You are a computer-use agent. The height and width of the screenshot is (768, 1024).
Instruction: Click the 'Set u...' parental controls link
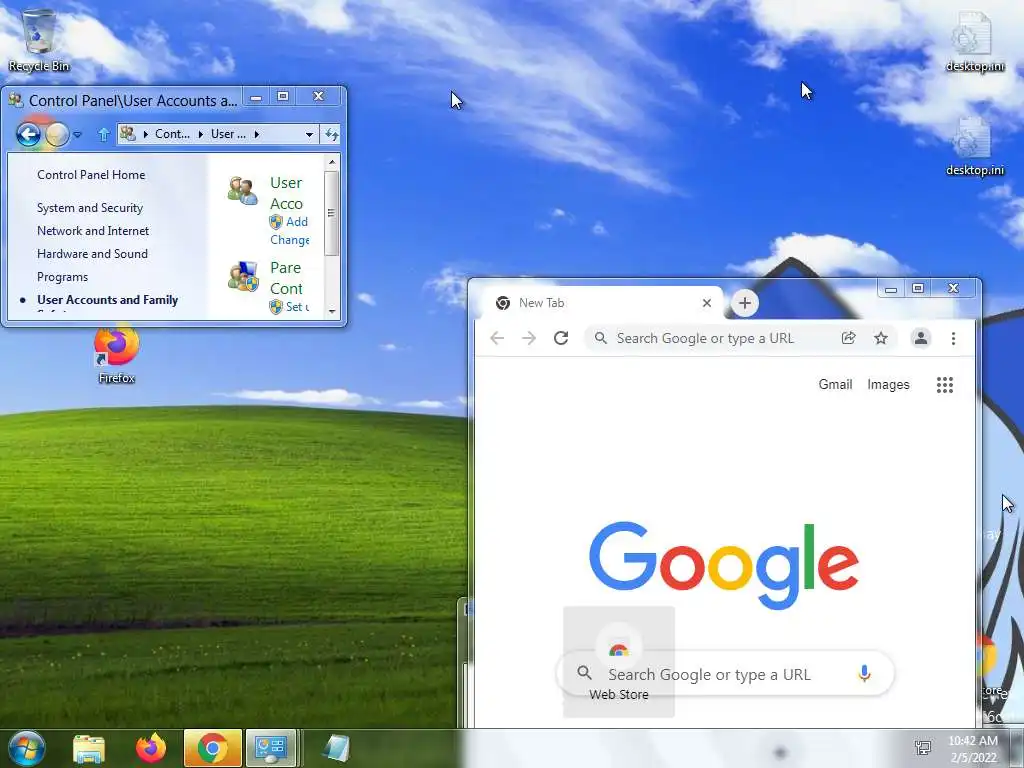pos(297,306)
